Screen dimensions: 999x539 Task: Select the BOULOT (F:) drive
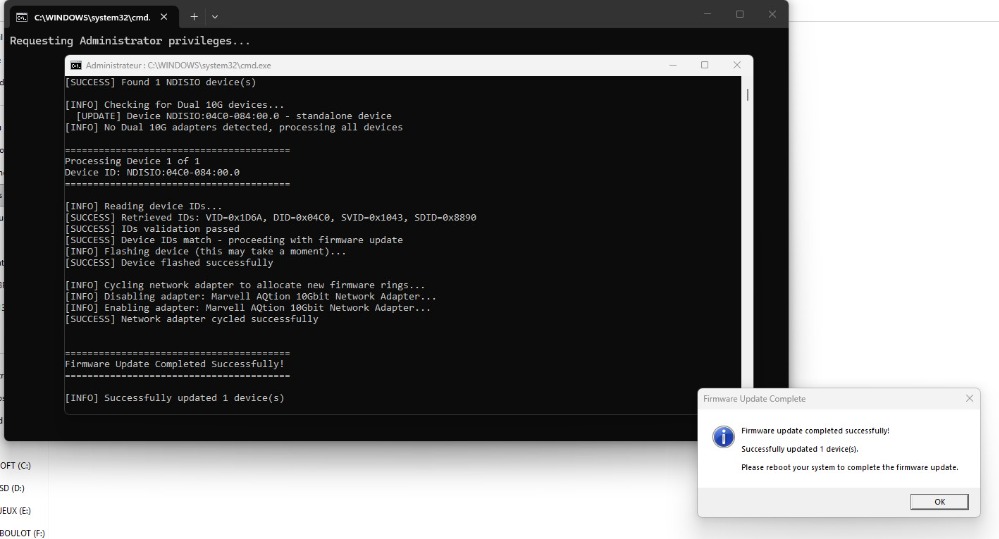(x=23, y=533)
